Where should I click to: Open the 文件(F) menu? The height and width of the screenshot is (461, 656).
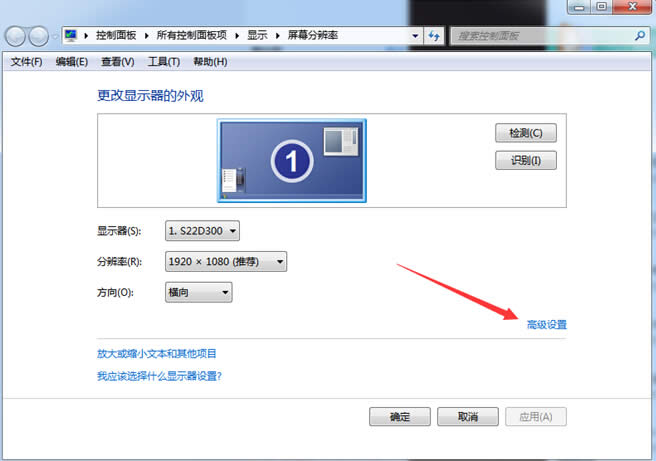[x=26, y=62]
